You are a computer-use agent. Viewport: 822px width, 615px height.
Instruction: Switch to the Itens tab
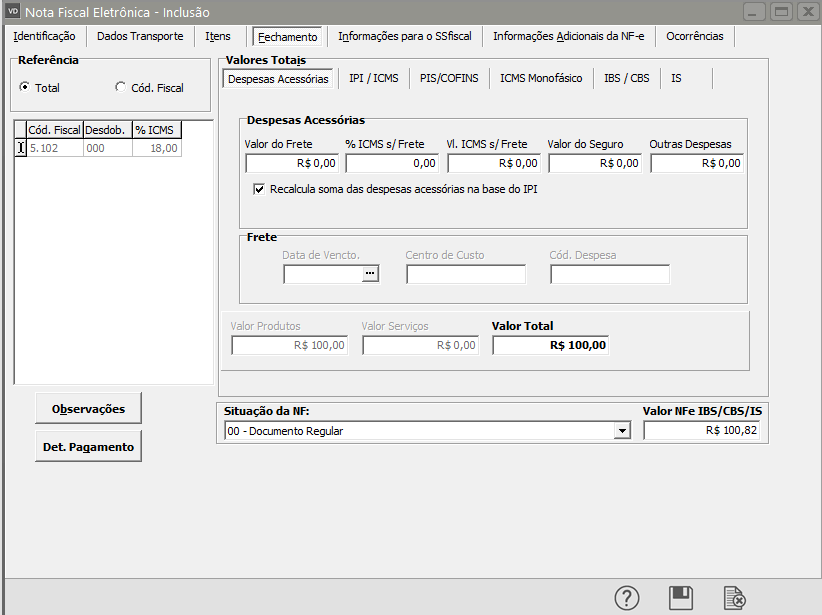pos(217,37)
